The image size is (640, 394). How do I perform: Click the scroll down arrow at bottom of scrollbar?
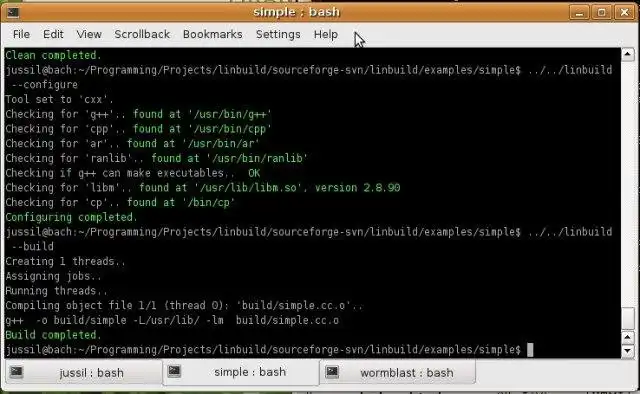coord(628,351)
